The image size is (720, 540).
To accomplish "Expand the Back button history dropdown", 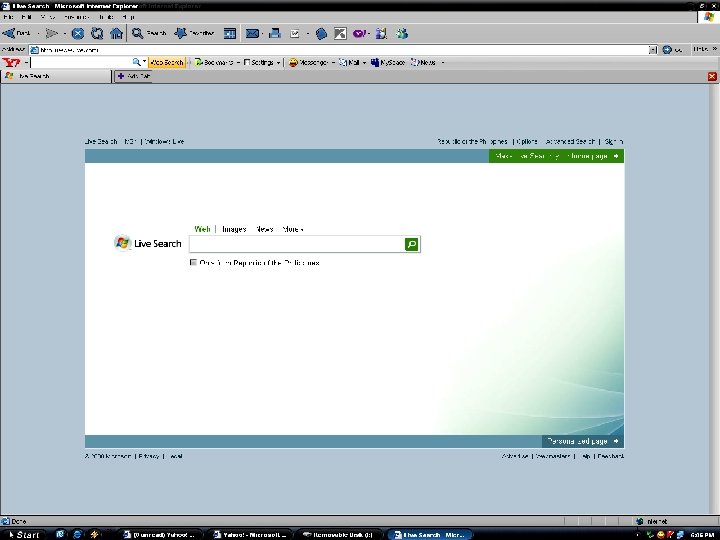I will (x=38, y=33).
